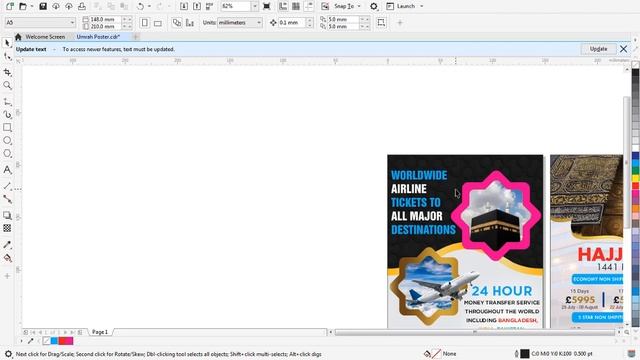Click the horizontal scrollbar thumb
Image resolution: width=640 pixels, height=360 pixels.
(x=475, y=333)
